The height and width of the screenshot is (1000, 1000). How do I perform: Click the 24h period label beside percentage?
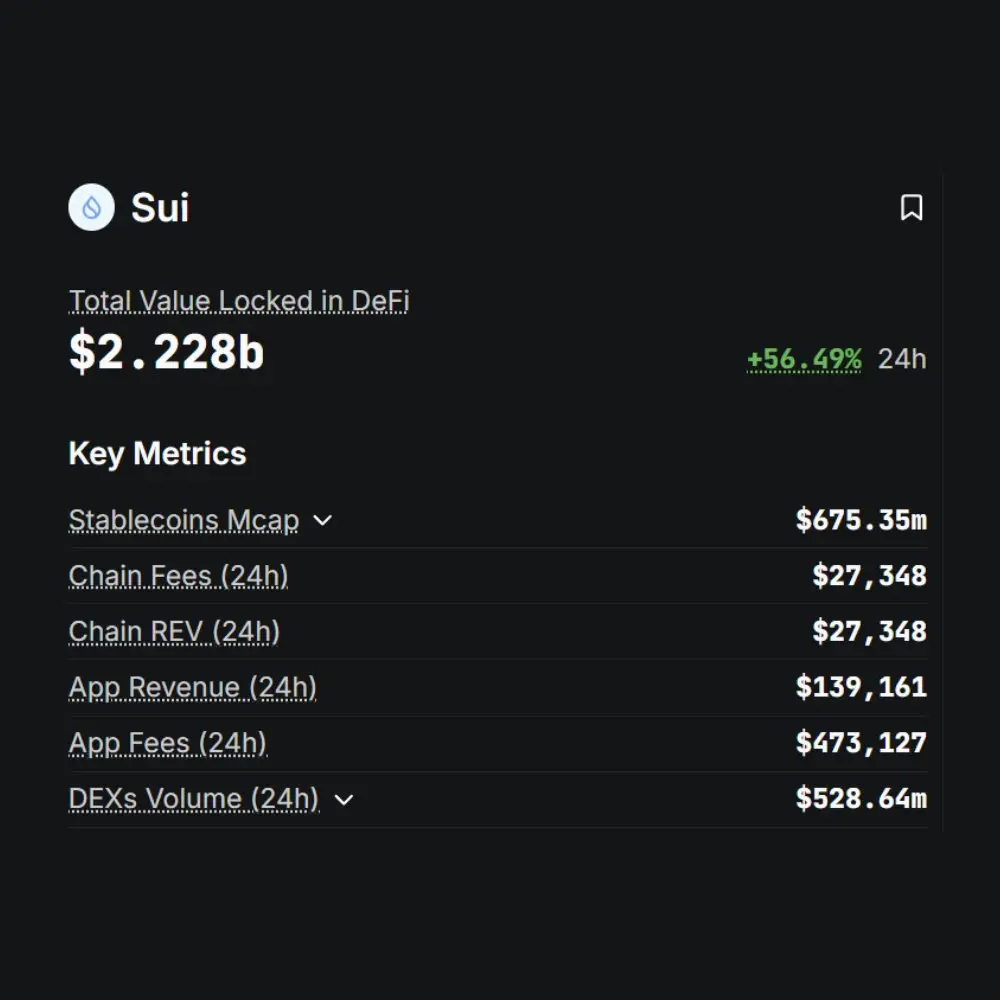tap(902, 359)
